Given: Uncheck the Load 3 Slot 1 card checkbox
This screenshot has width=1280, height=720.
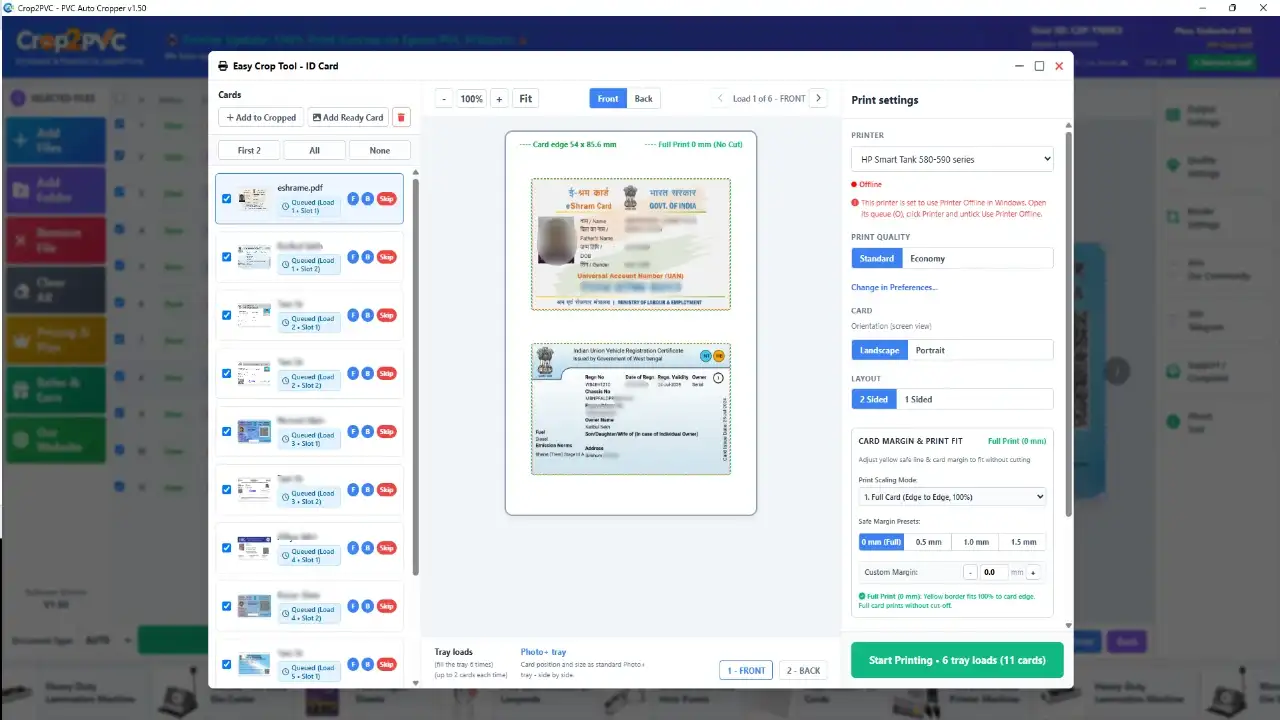Looking at the screenshot, I should 226,431.
